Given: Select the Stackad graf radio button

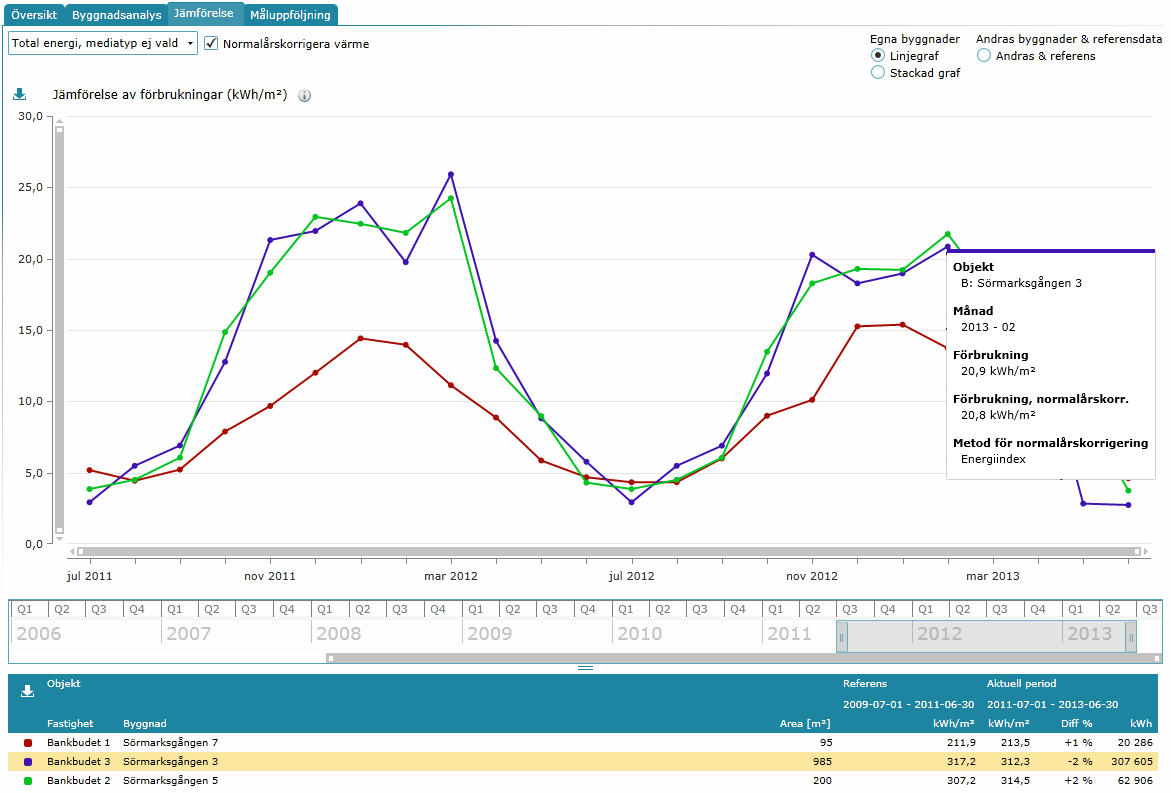Looking at the screenshot, I should tap(878, 72).
